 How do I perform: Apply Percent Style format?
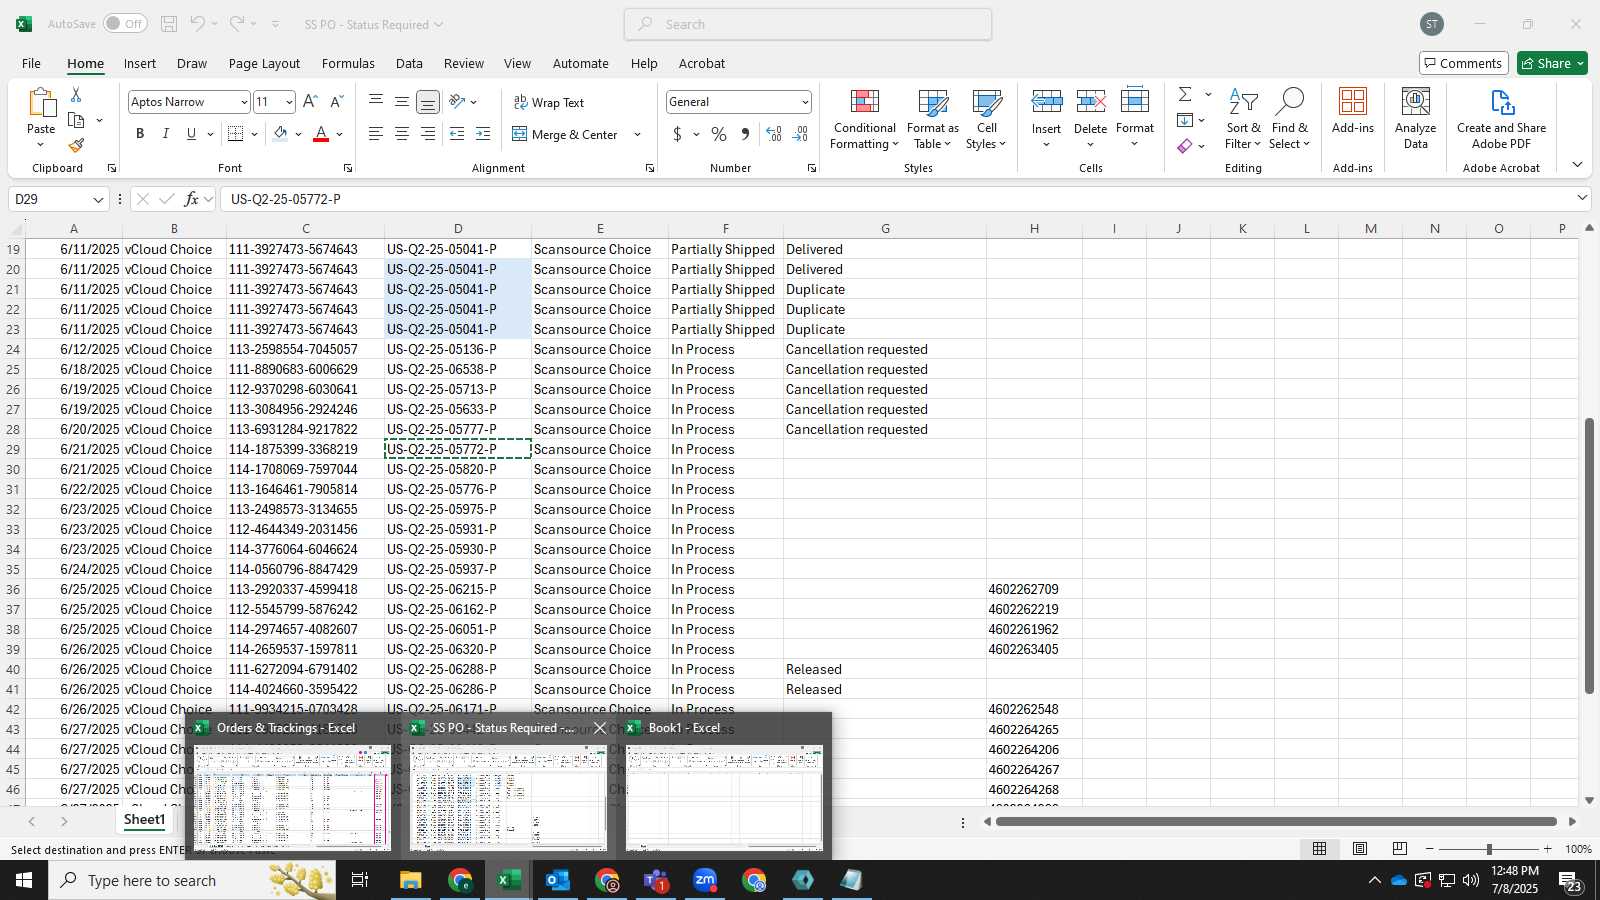tap(719, 134)
